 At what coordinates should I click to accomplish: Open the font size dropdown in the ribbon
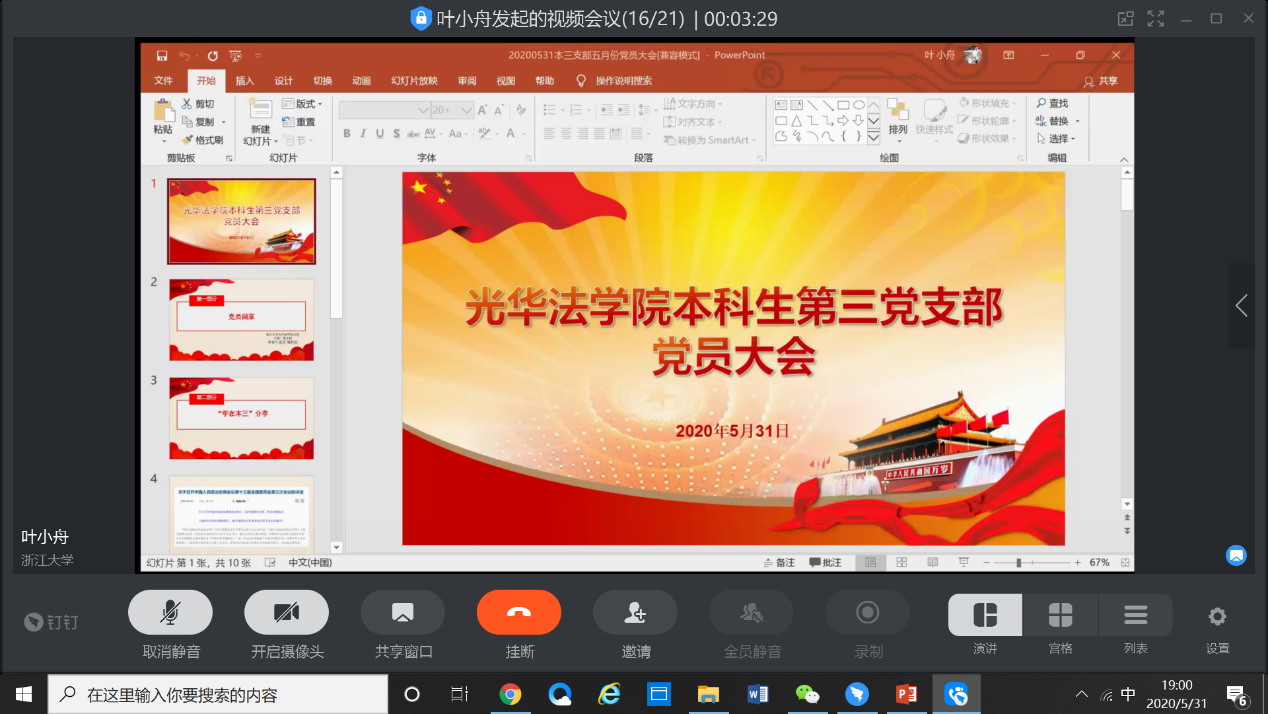click(x=466, y=110)
